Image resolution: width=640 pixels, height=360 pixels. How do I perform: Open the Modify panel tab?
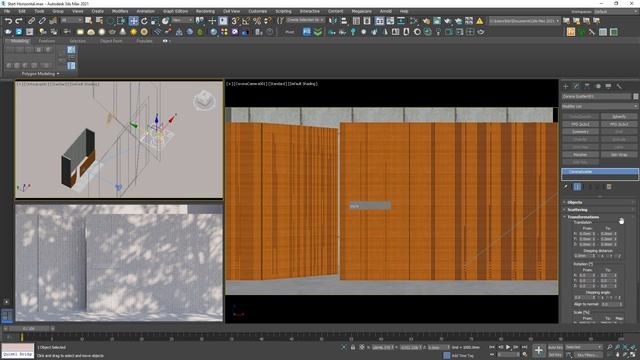click(x=576, y=86)
